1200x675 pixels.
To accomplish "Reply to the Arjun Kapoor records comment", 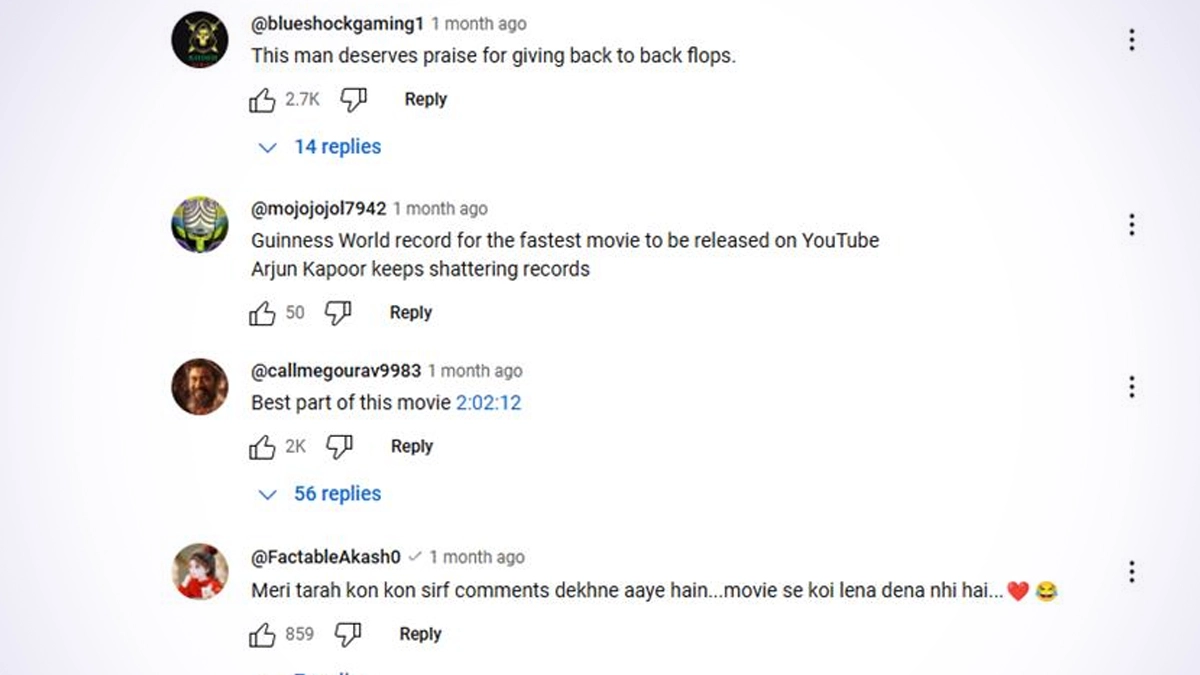I will [410, 312].
